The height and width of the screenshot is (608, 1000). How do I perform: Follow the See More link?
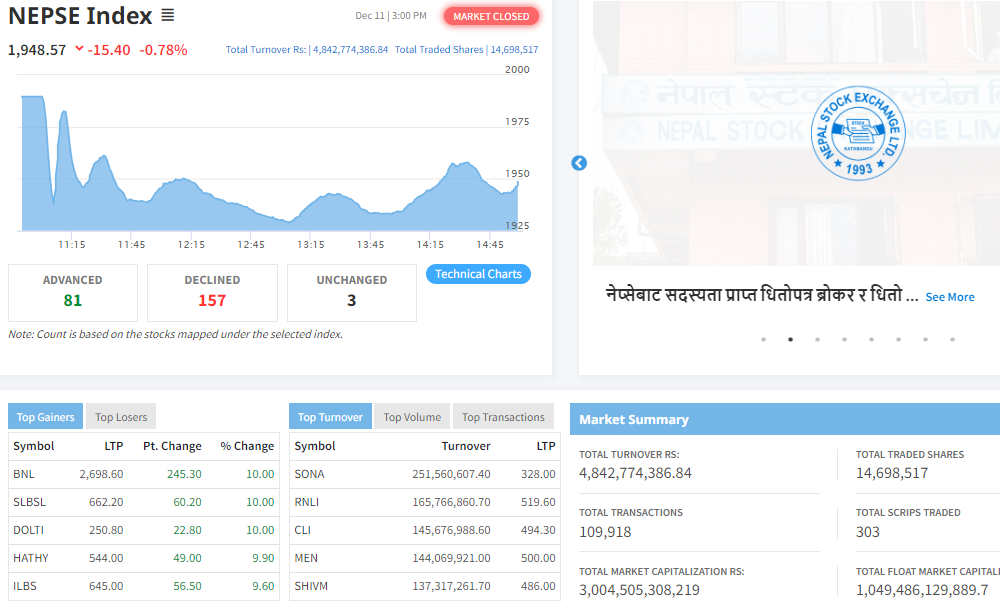950,297
